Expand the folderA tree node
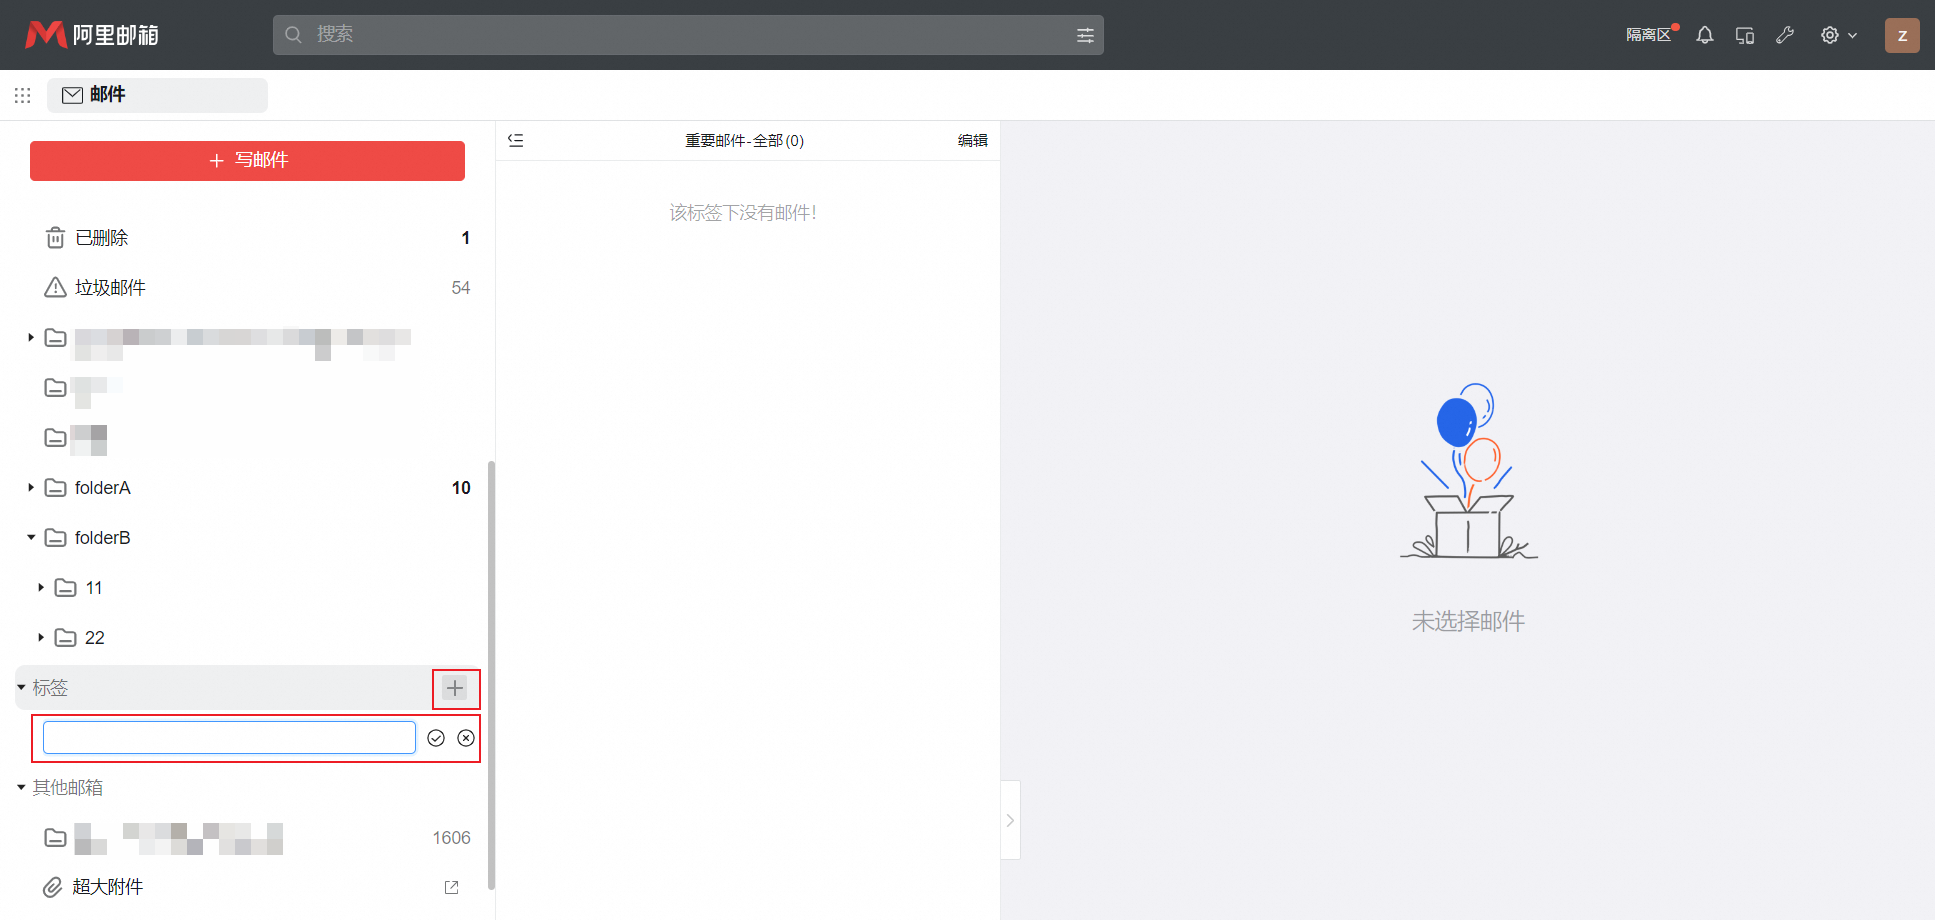 [x=31, y=488]
